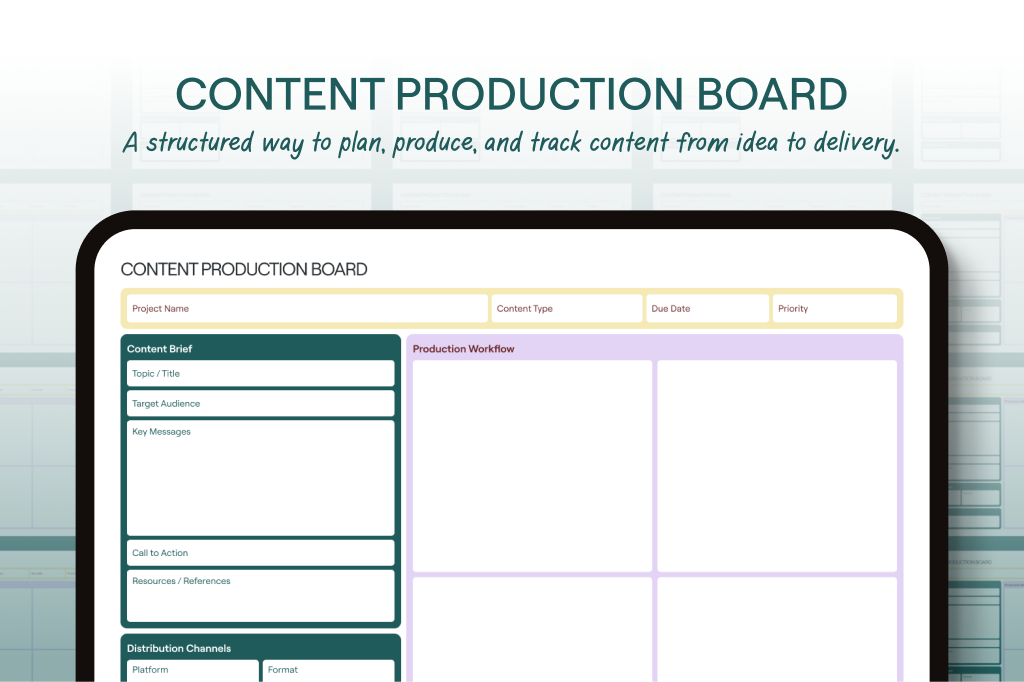Click the large green page heading
Screen dimensions: 1024x682
click(x=511, y=95)
